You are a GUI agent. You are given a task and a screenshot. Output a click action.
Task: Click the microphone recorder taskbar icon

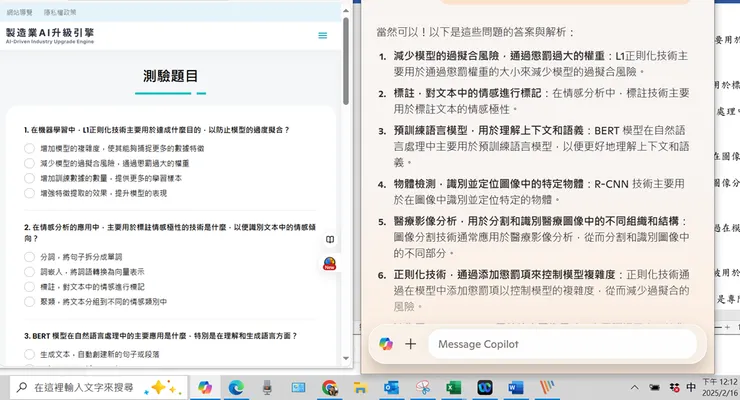tap(267, 388)
